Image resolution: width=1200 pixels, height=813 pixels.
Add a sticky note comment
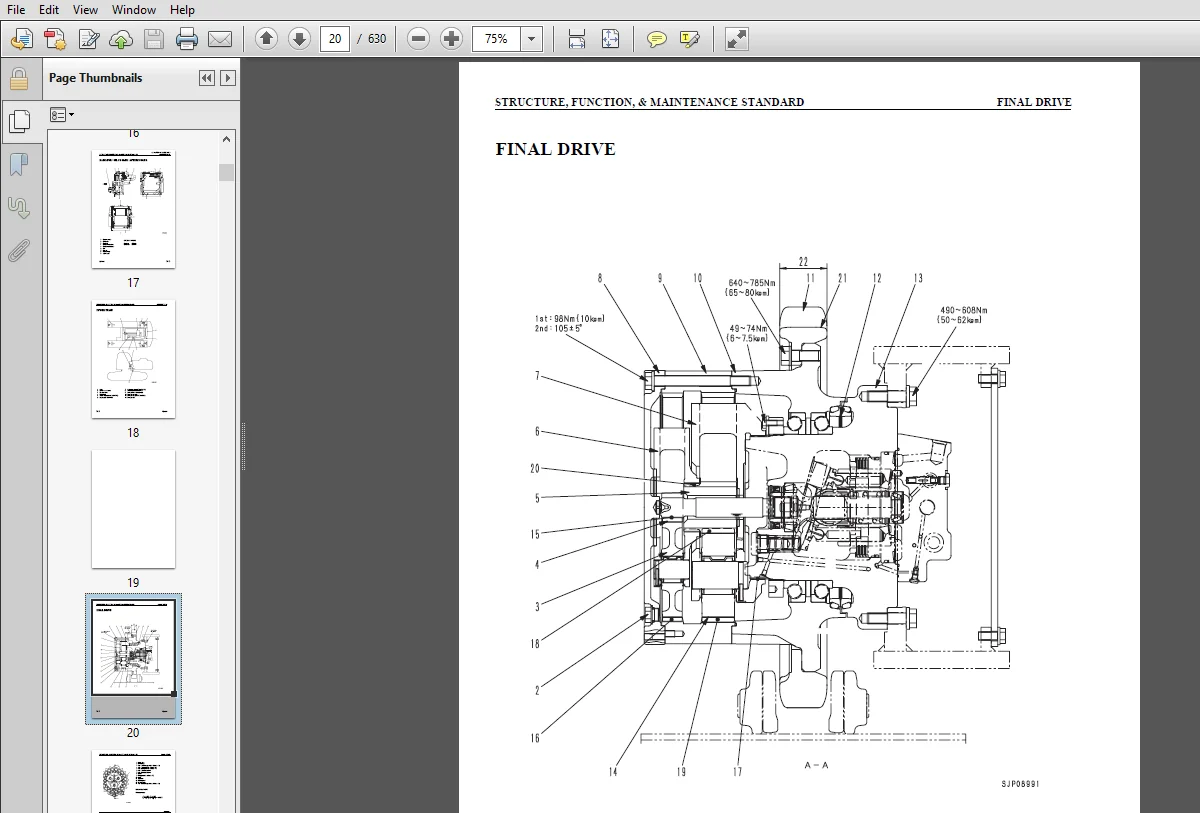click(656, 39)
